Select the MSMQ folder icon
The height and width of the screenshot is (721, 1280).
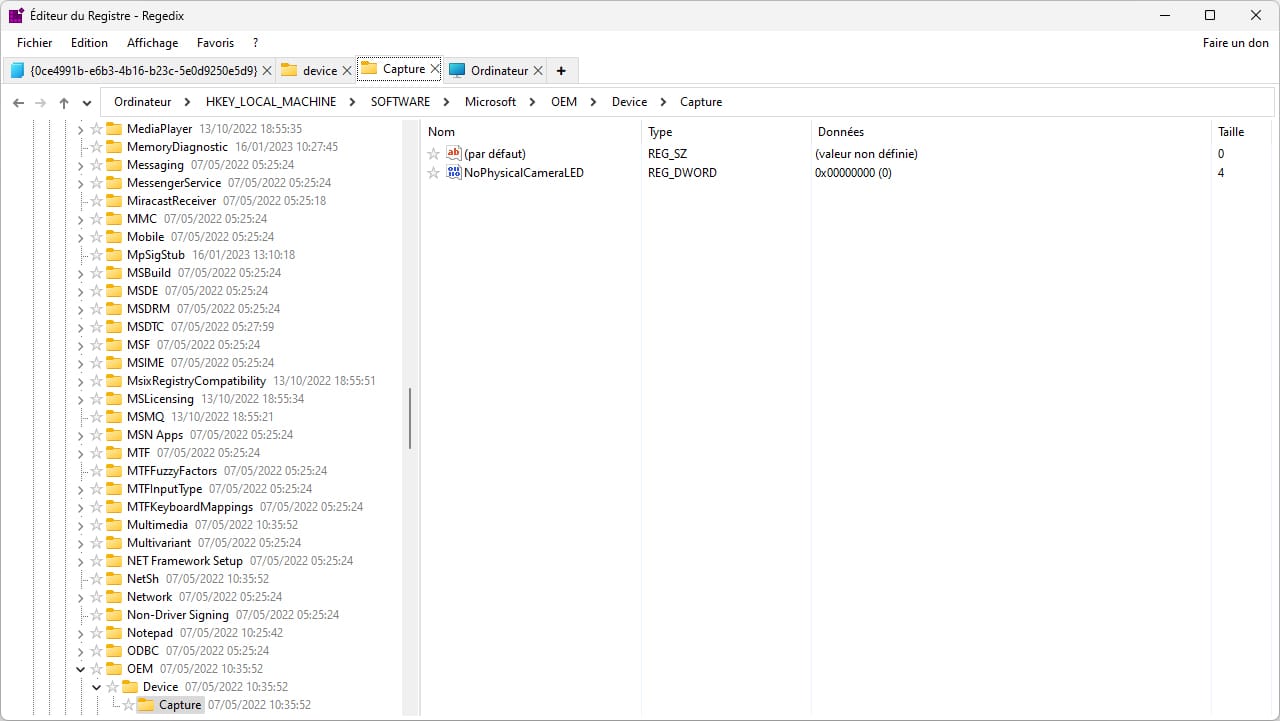pyautogui.click(x=114, y=417)
